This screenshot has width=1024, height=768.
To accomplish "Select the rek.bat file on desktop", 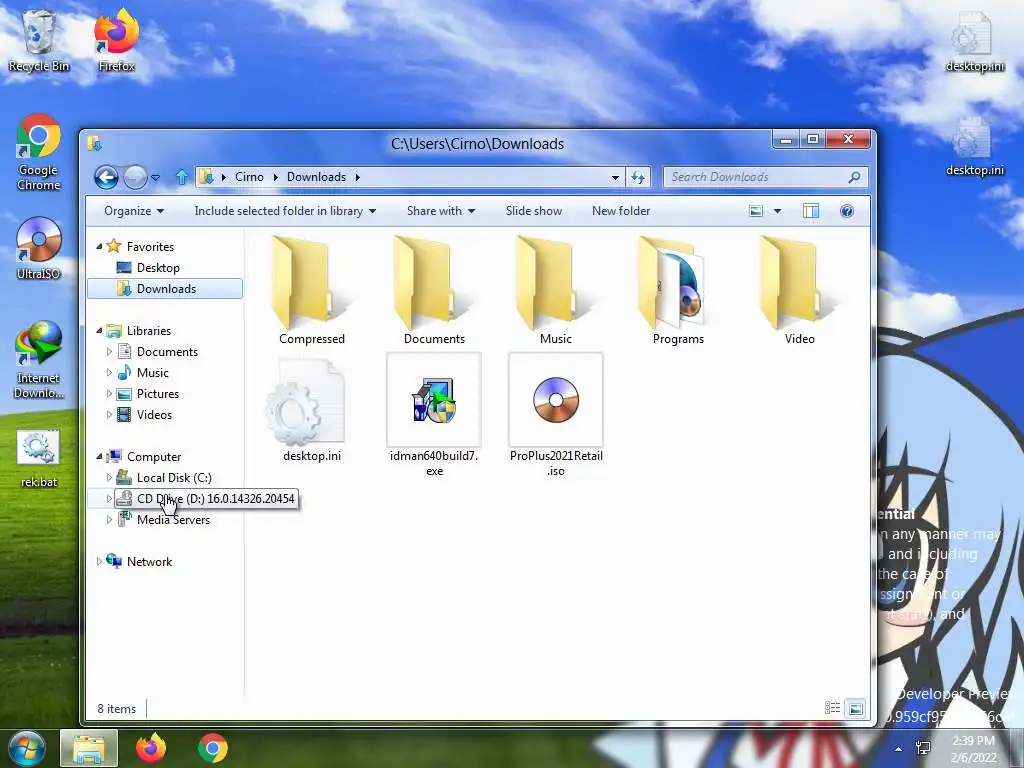I will [39, 458].
